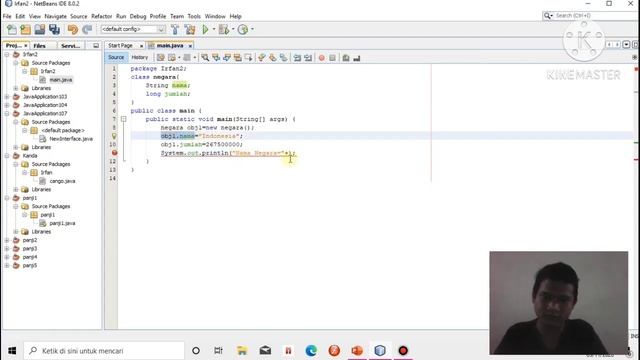Click the Undo arrow icon
The width and height of the screenshot is (640, 360).
[x=73, y=29]
